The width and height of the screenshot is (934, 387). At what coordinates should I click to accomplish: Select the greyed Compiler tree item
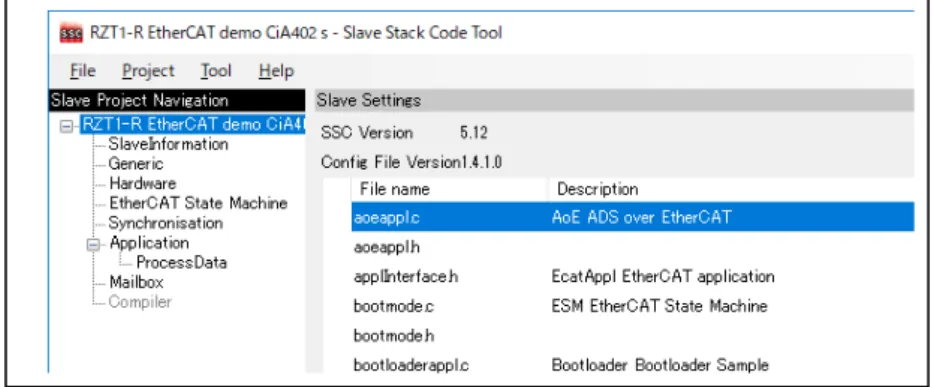tap(140, 302)
